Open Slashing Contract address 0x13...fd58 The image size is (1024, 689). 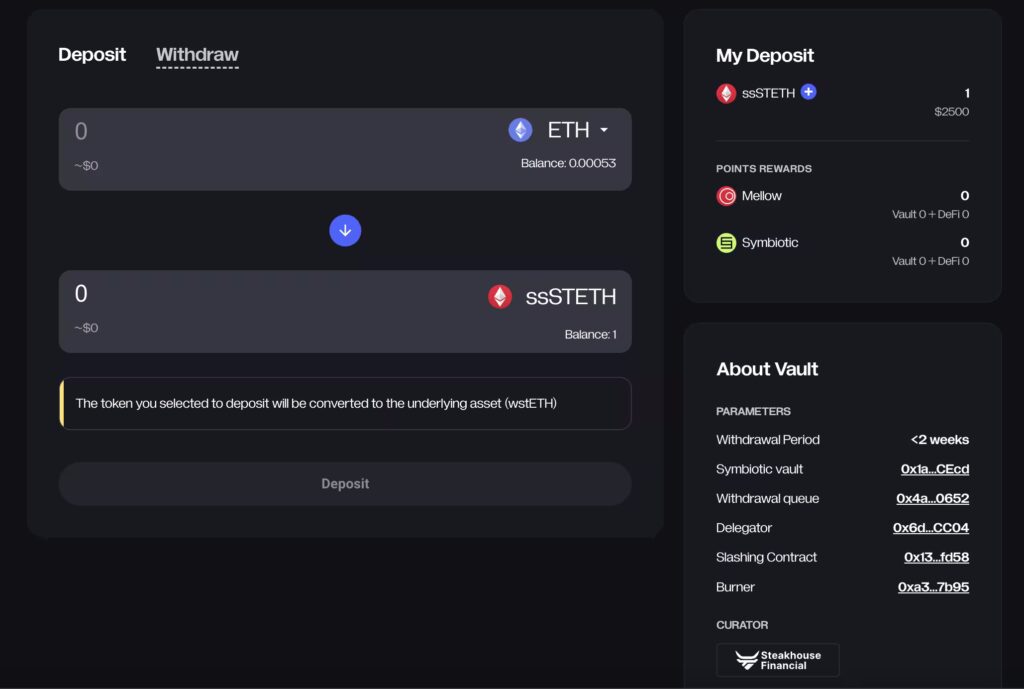(x=936, y=557)
